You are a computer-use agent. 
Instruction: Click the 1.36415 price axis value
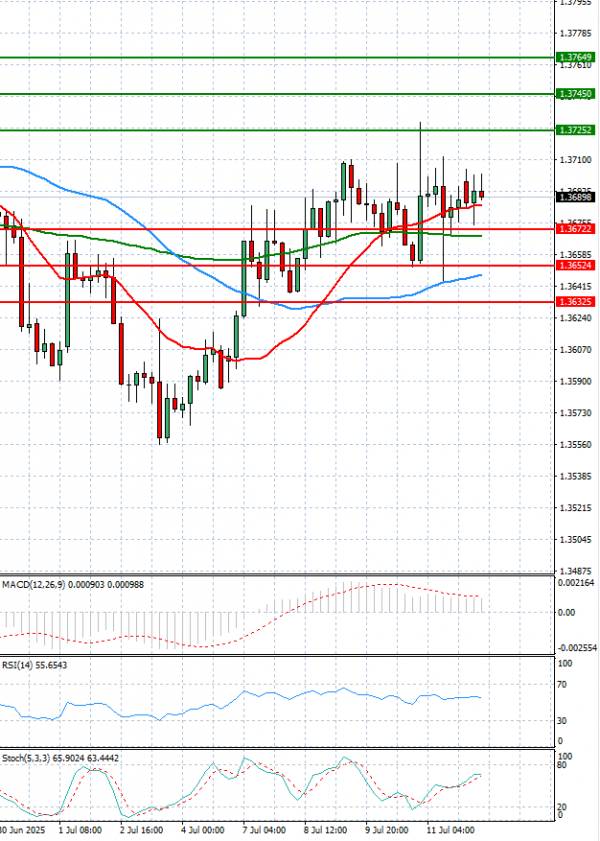575,286
